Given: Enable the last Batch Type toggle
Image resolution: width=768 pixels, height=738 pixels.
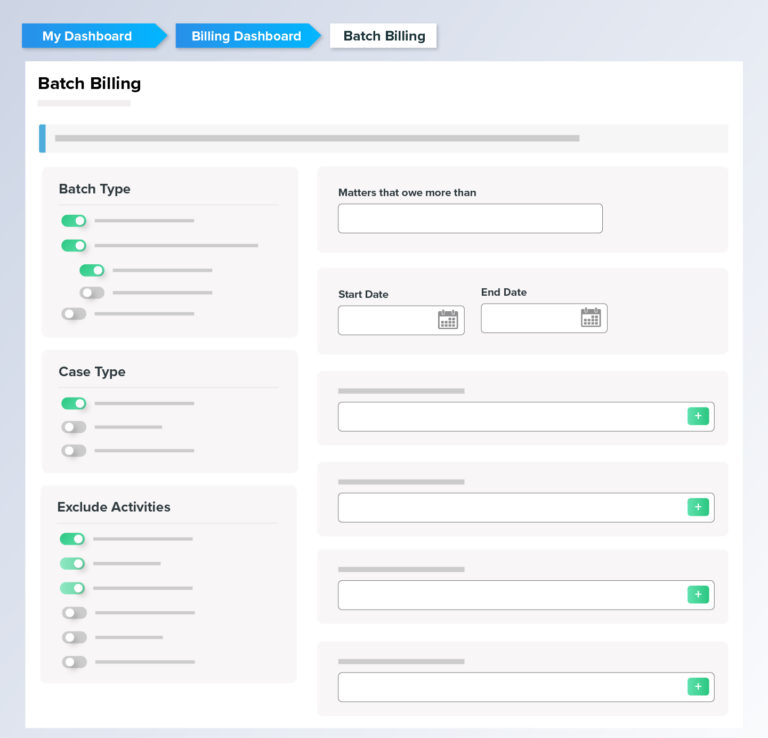Looking at the screenshot, I should [x=74, y=314].
